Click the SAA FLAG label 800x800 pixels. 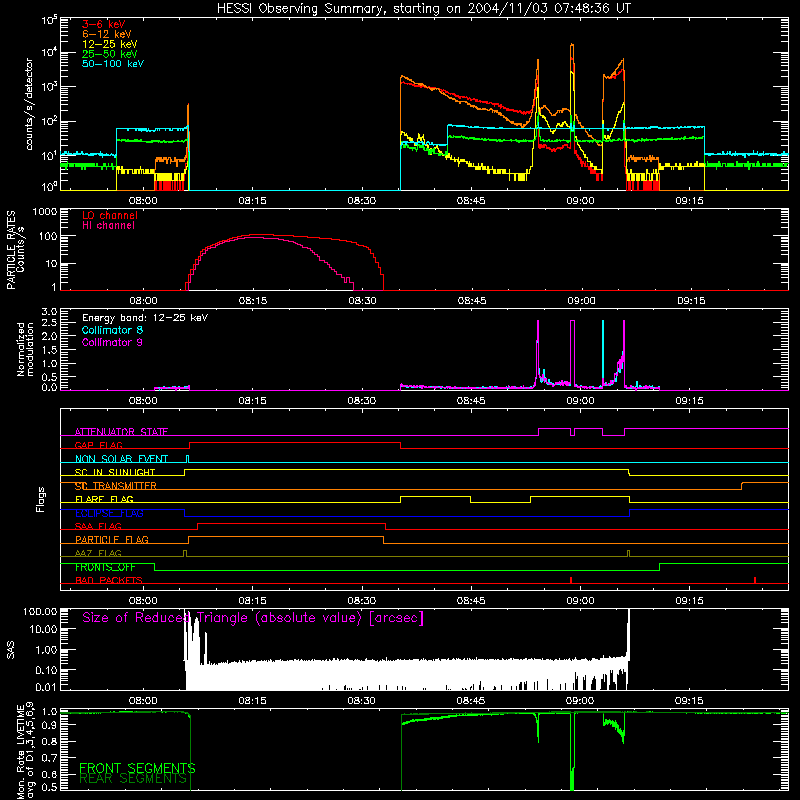click(98, 526)
